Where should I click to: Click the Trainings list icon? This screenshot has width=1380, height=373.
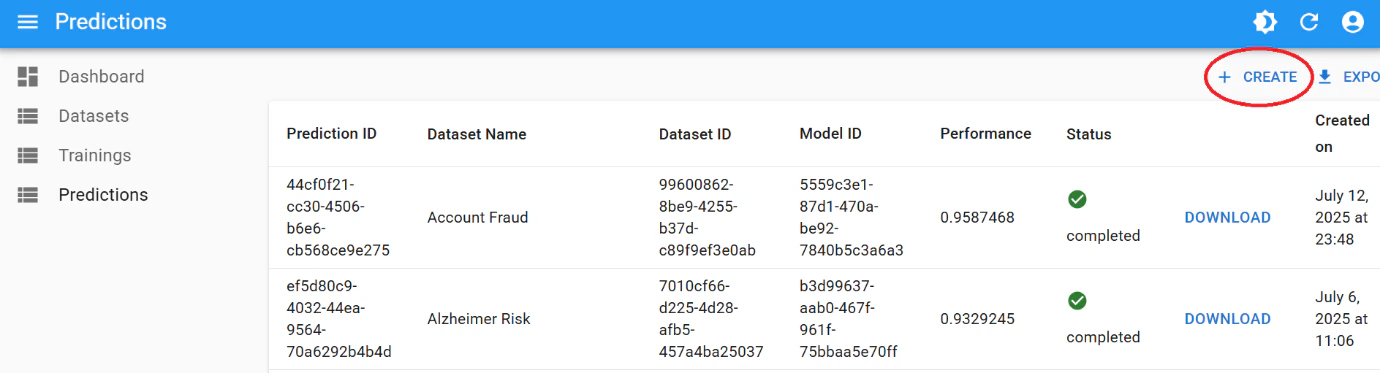point(28,155)
